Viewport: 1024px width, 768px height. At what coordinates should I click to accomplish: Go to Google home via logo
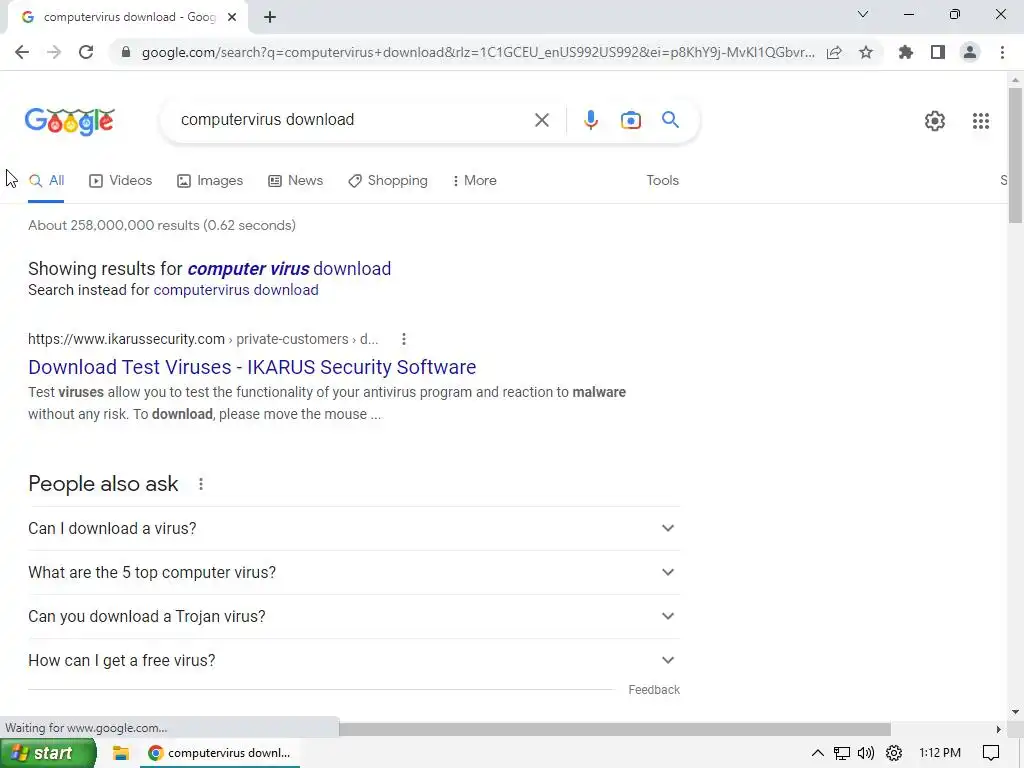(70, 121)
